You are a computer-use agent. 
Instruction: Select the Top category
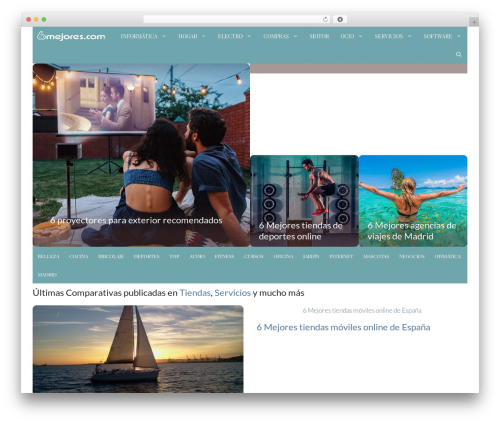tap(174, 256)
